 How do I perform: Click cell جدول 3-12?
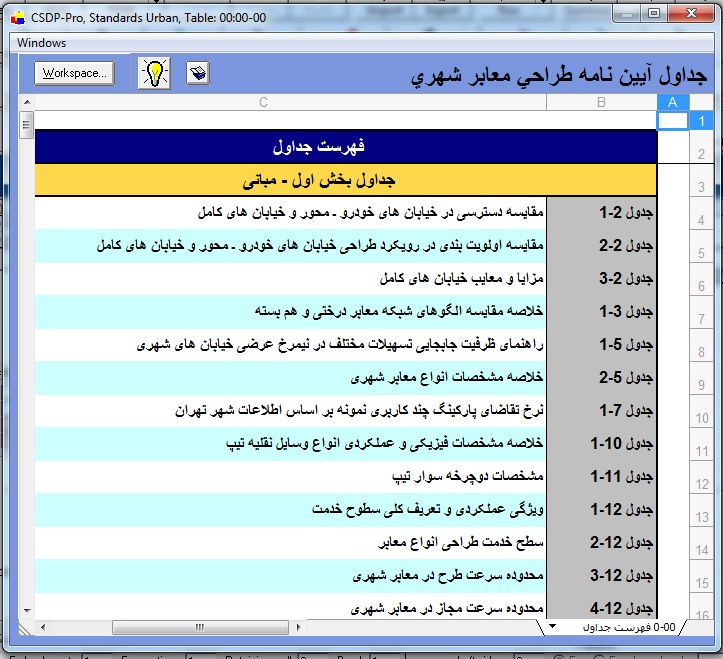pos(602,576)
